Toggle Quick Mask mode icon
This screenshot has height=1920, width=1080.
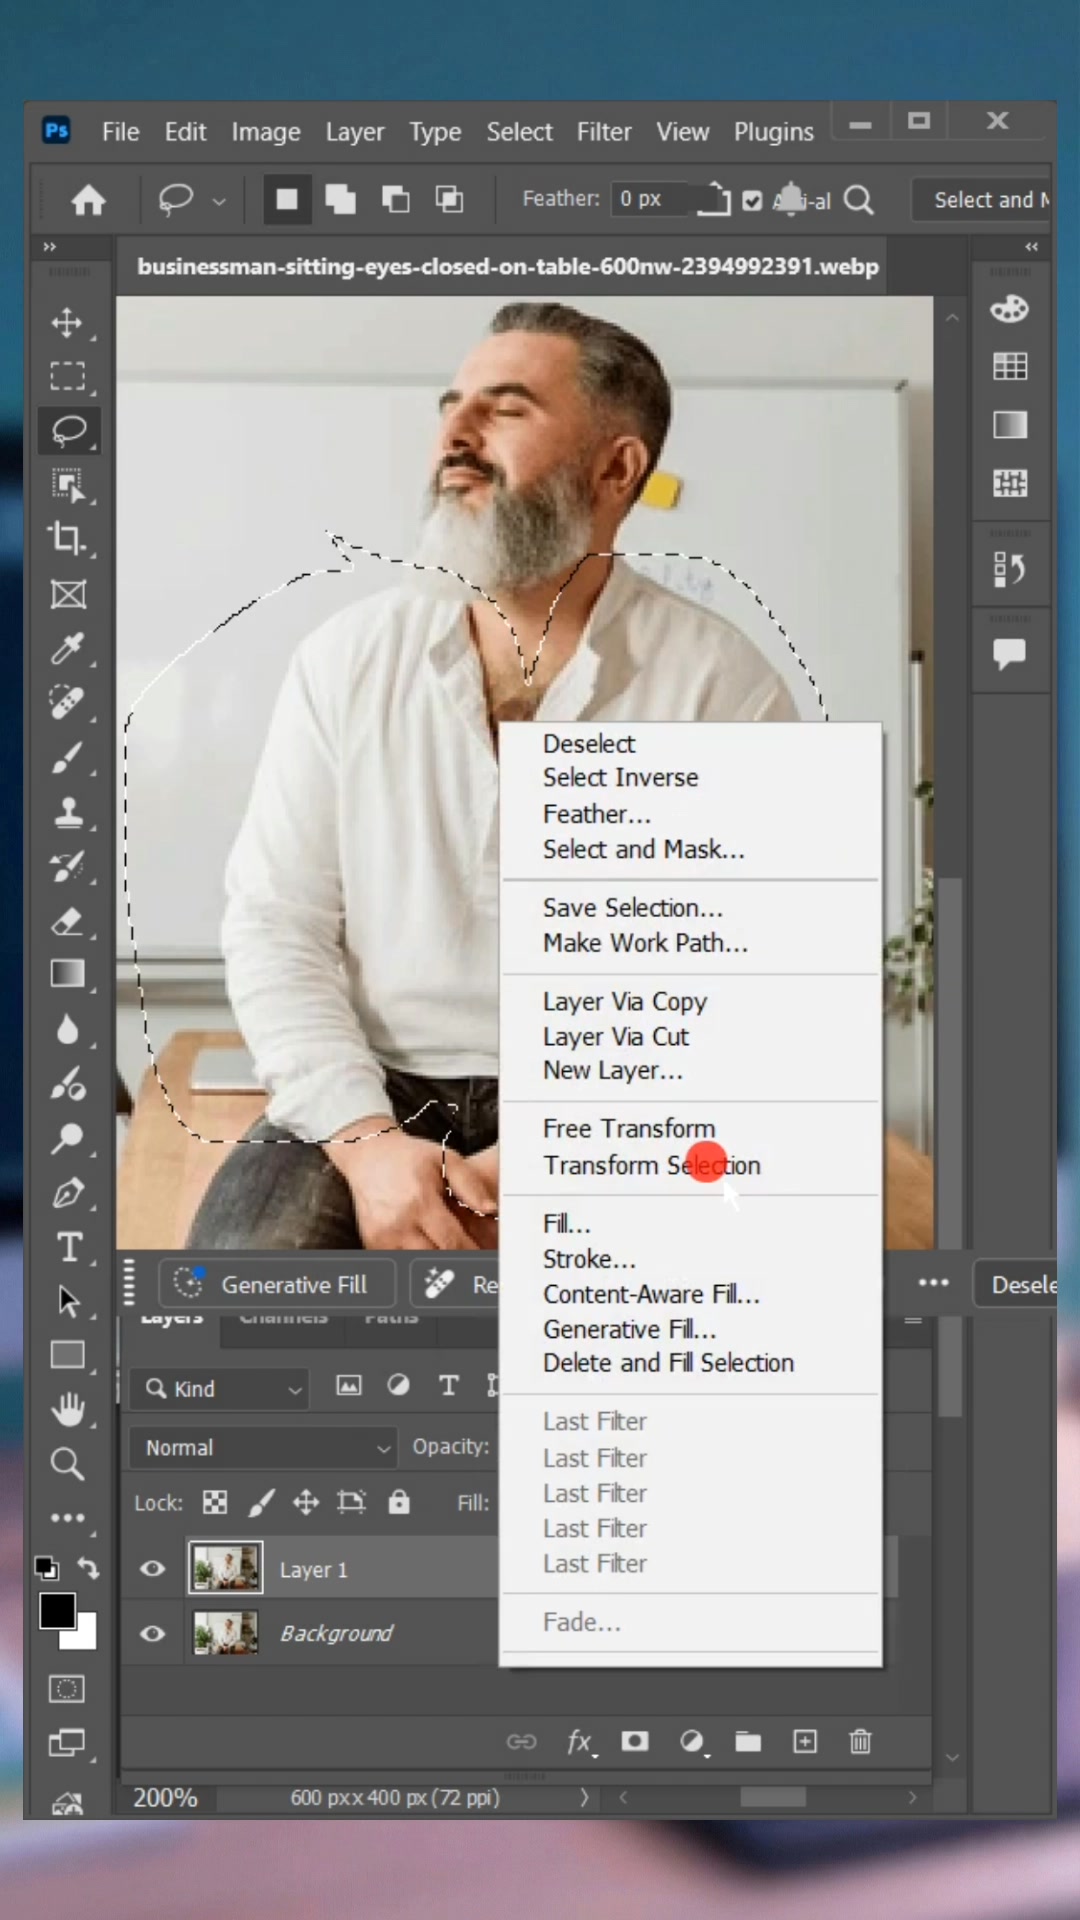point(67,1689)
